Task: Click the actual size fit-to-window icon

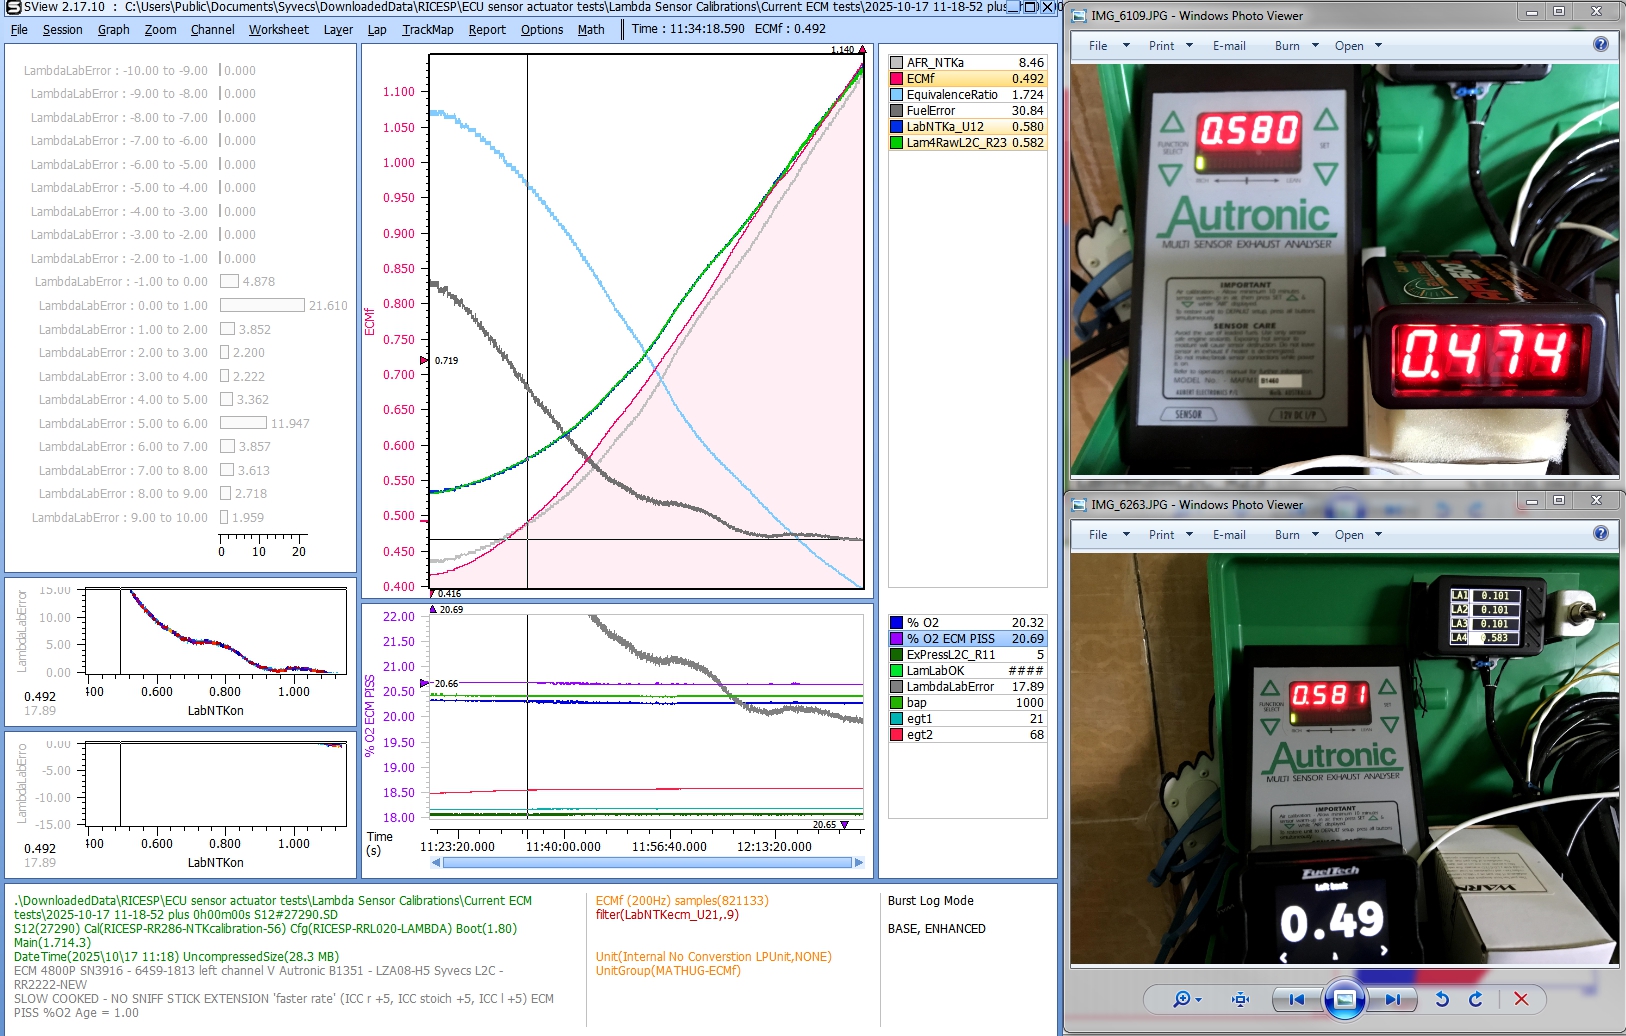Action: pos(1240,999)
